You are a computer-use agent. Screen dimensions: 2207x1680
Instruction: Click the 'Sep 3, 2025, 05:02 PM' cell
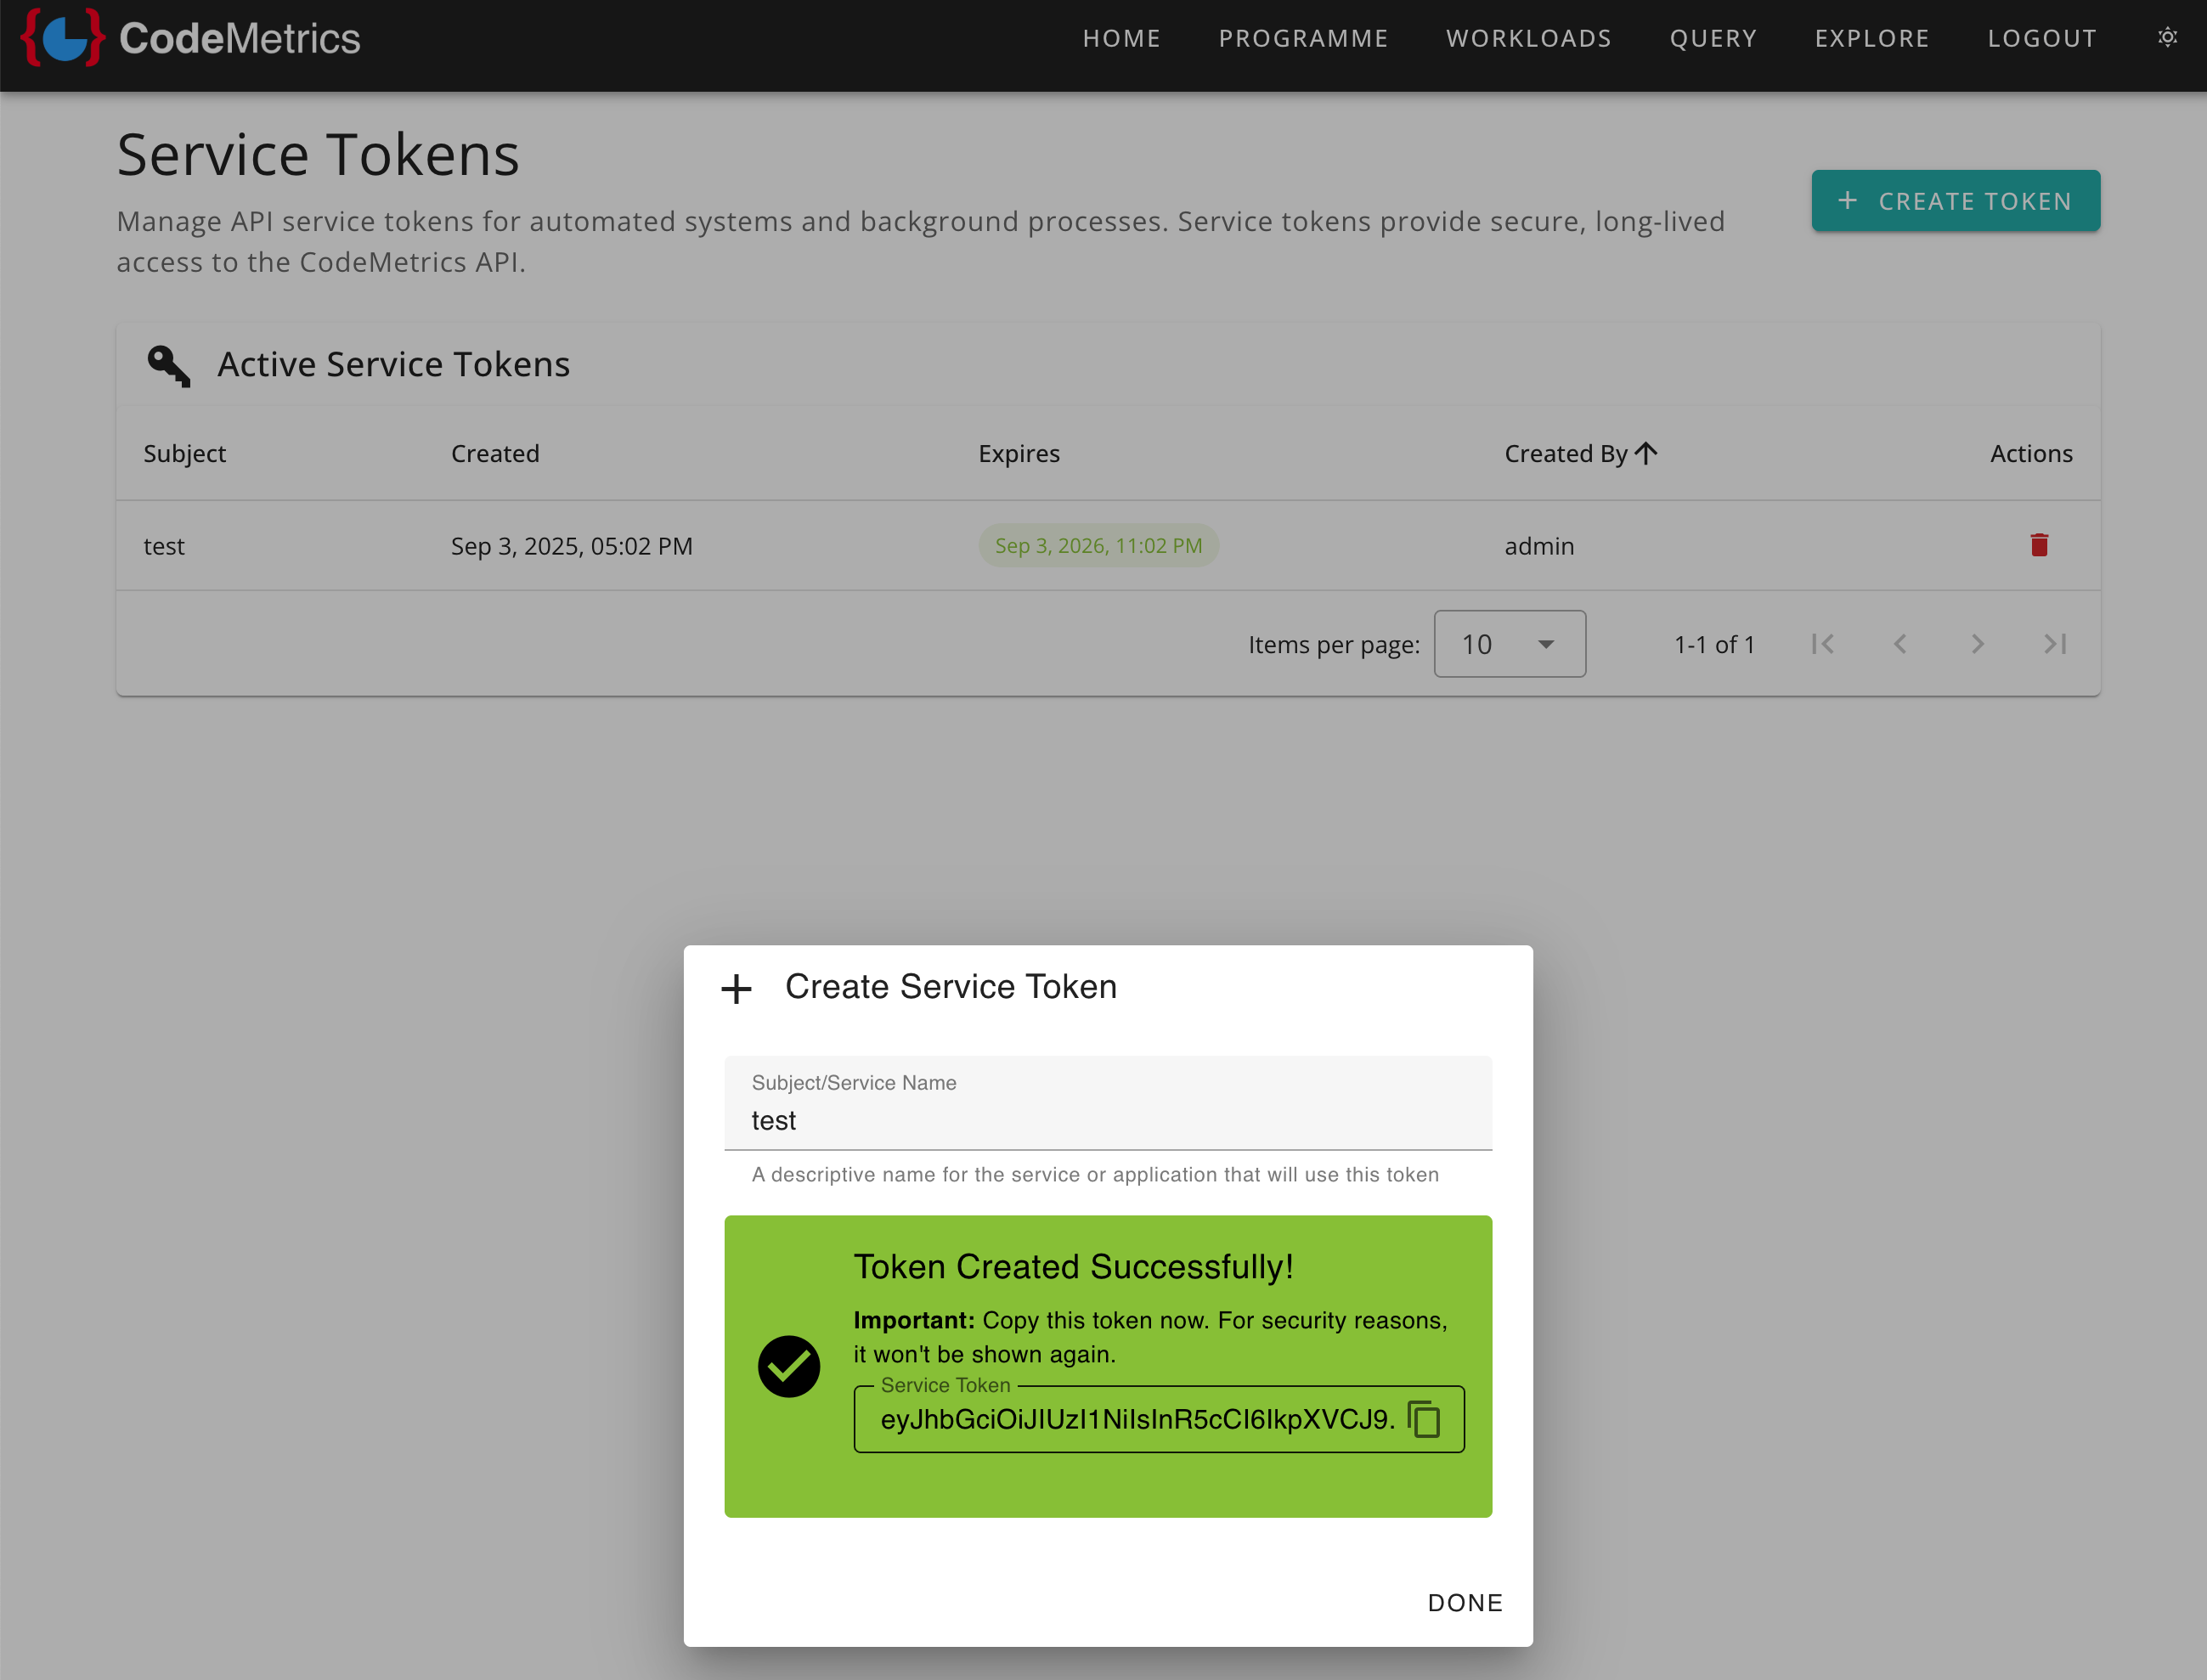571,546
